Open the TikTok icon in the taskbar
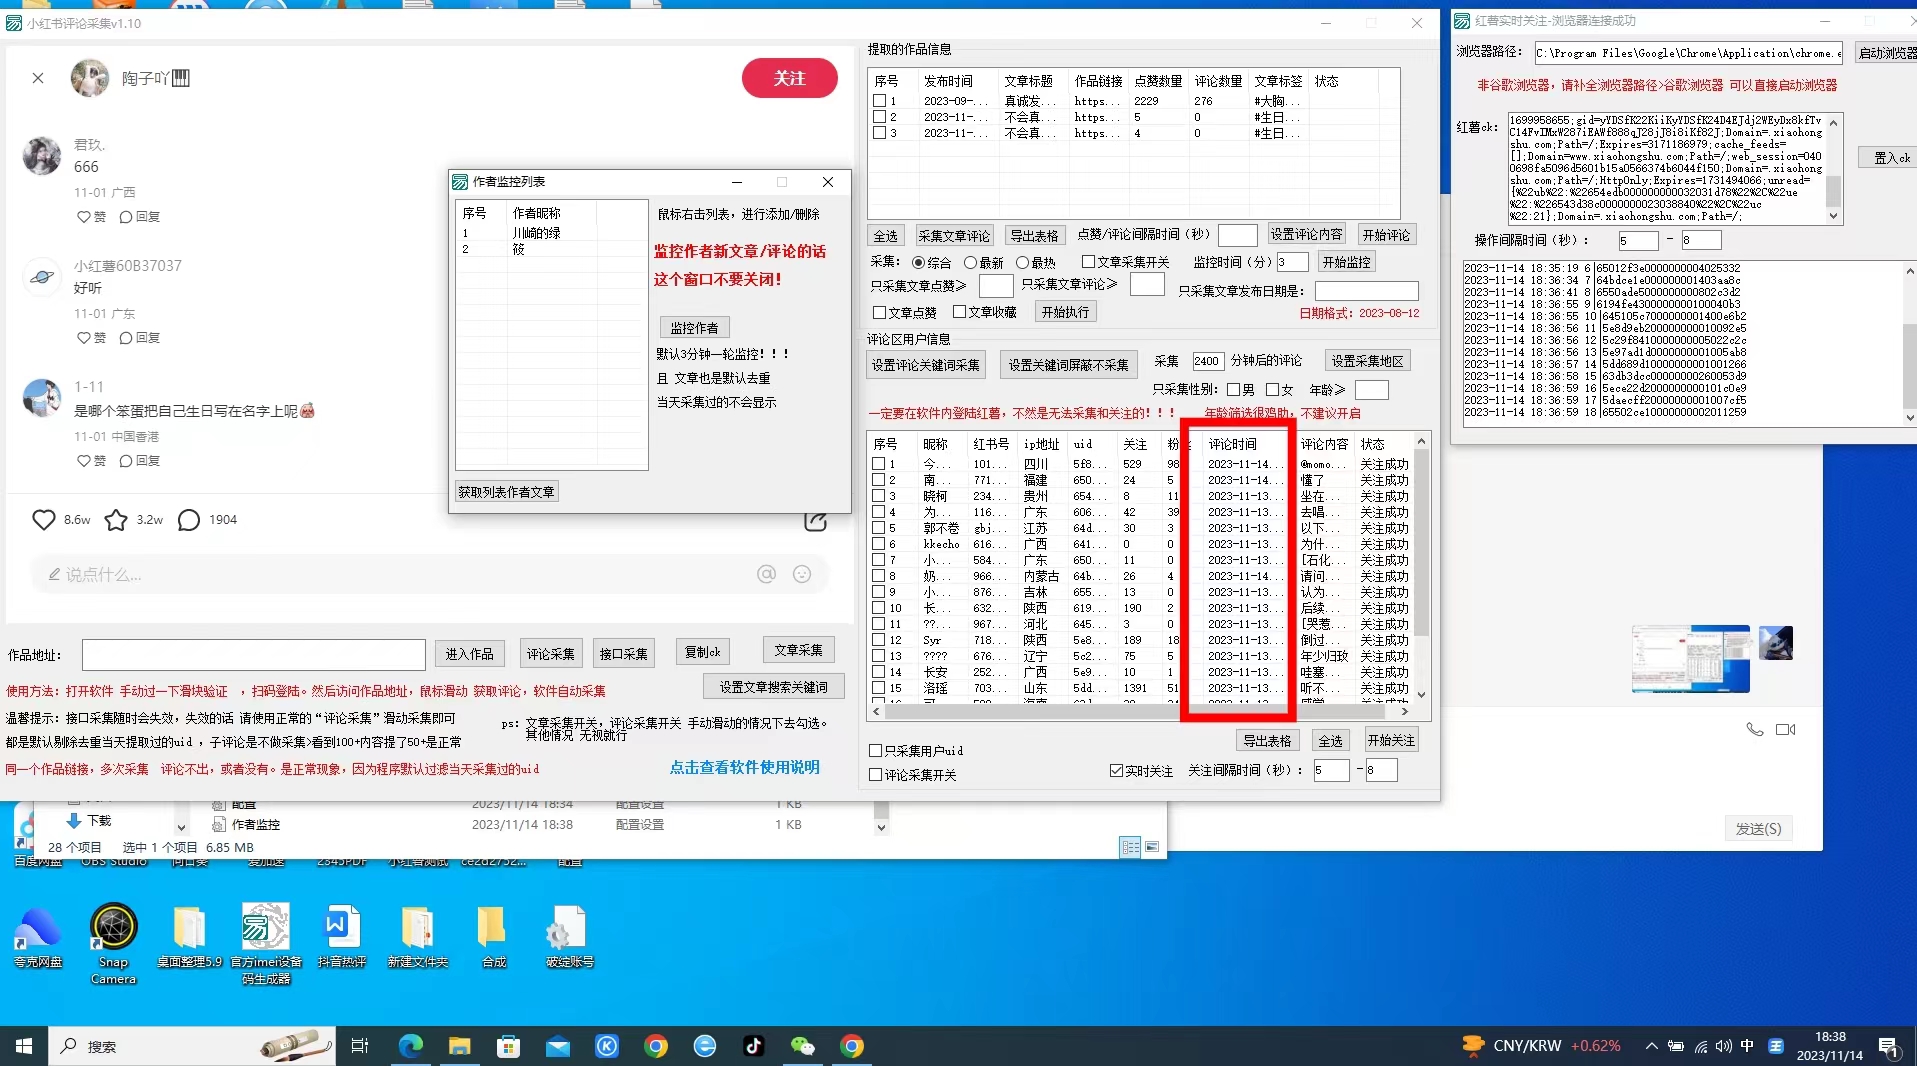Image resolution: width=1917 pixels, height=1066 pixels. pyautogui.click(x=754, y=1046)
